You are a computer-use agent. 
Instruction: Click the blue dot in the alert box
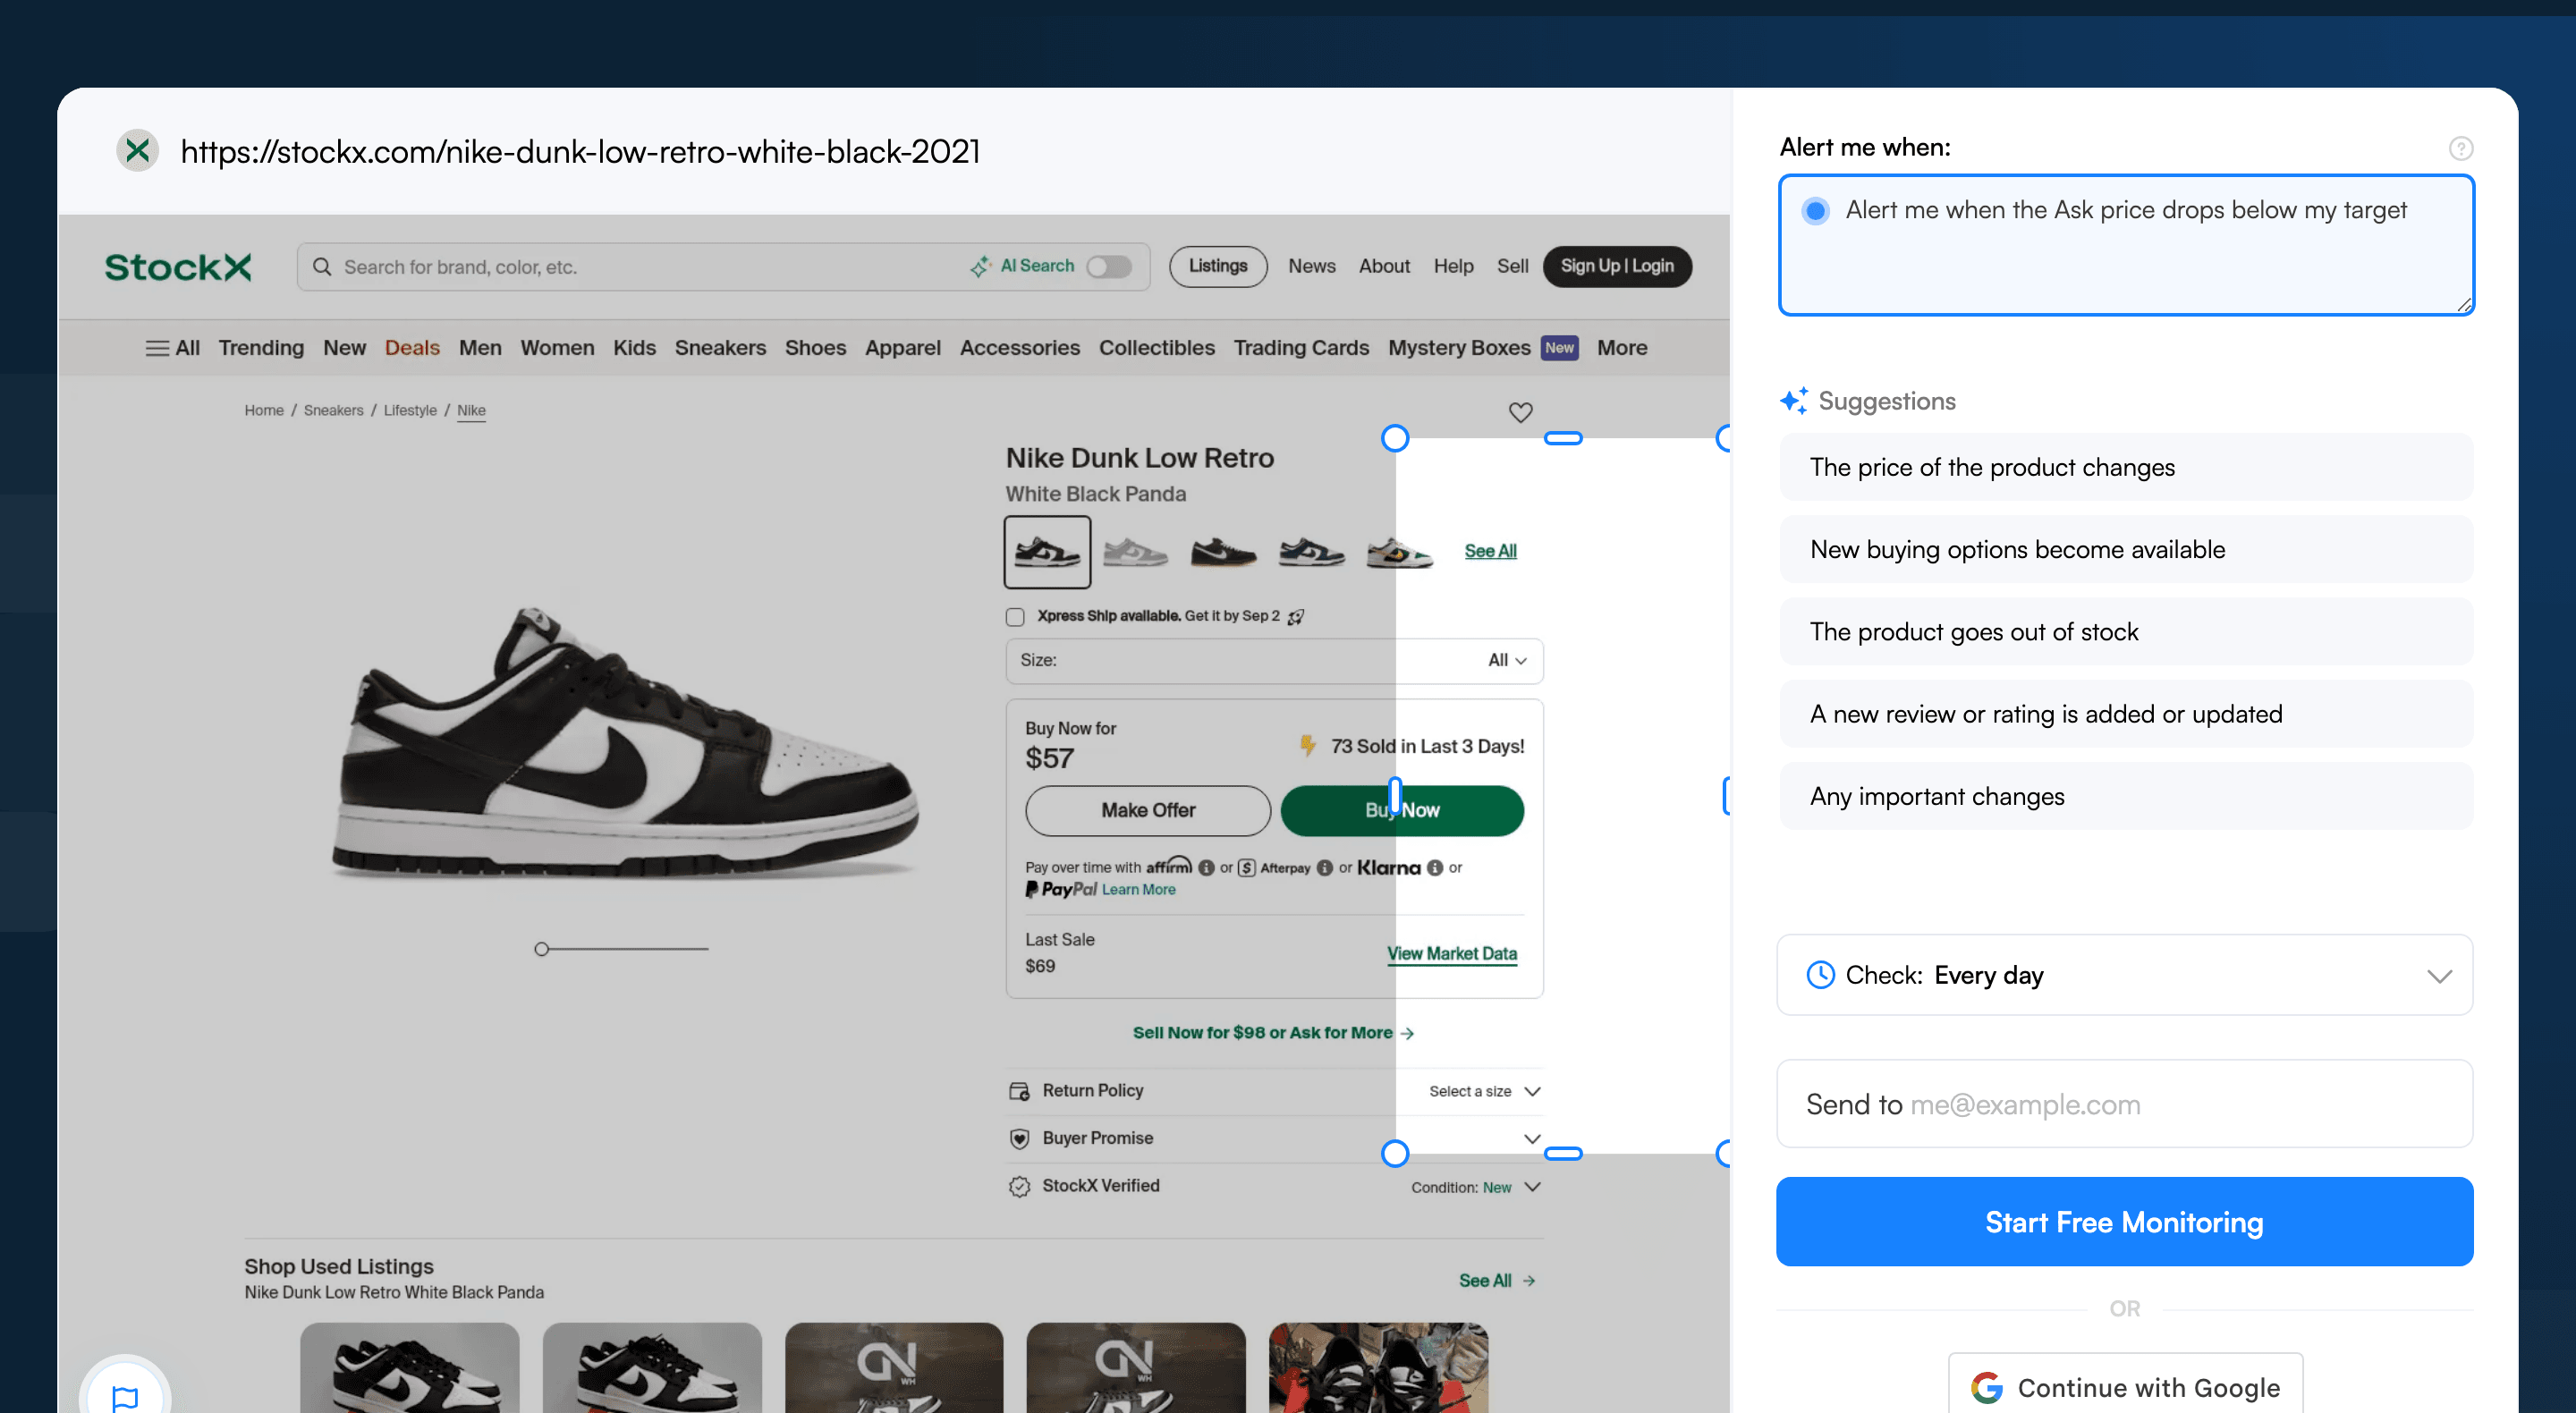coord(1815,211)
